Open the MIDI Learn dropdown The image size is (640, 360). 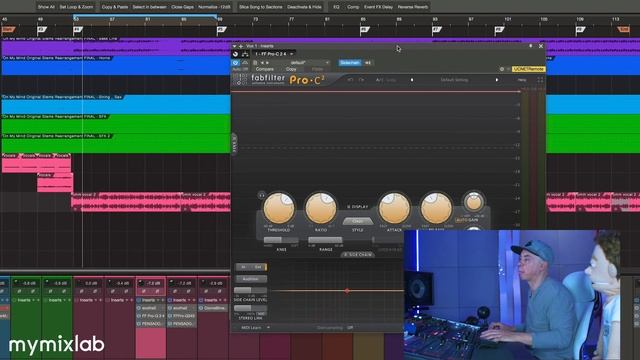click(x=255, y=328)
